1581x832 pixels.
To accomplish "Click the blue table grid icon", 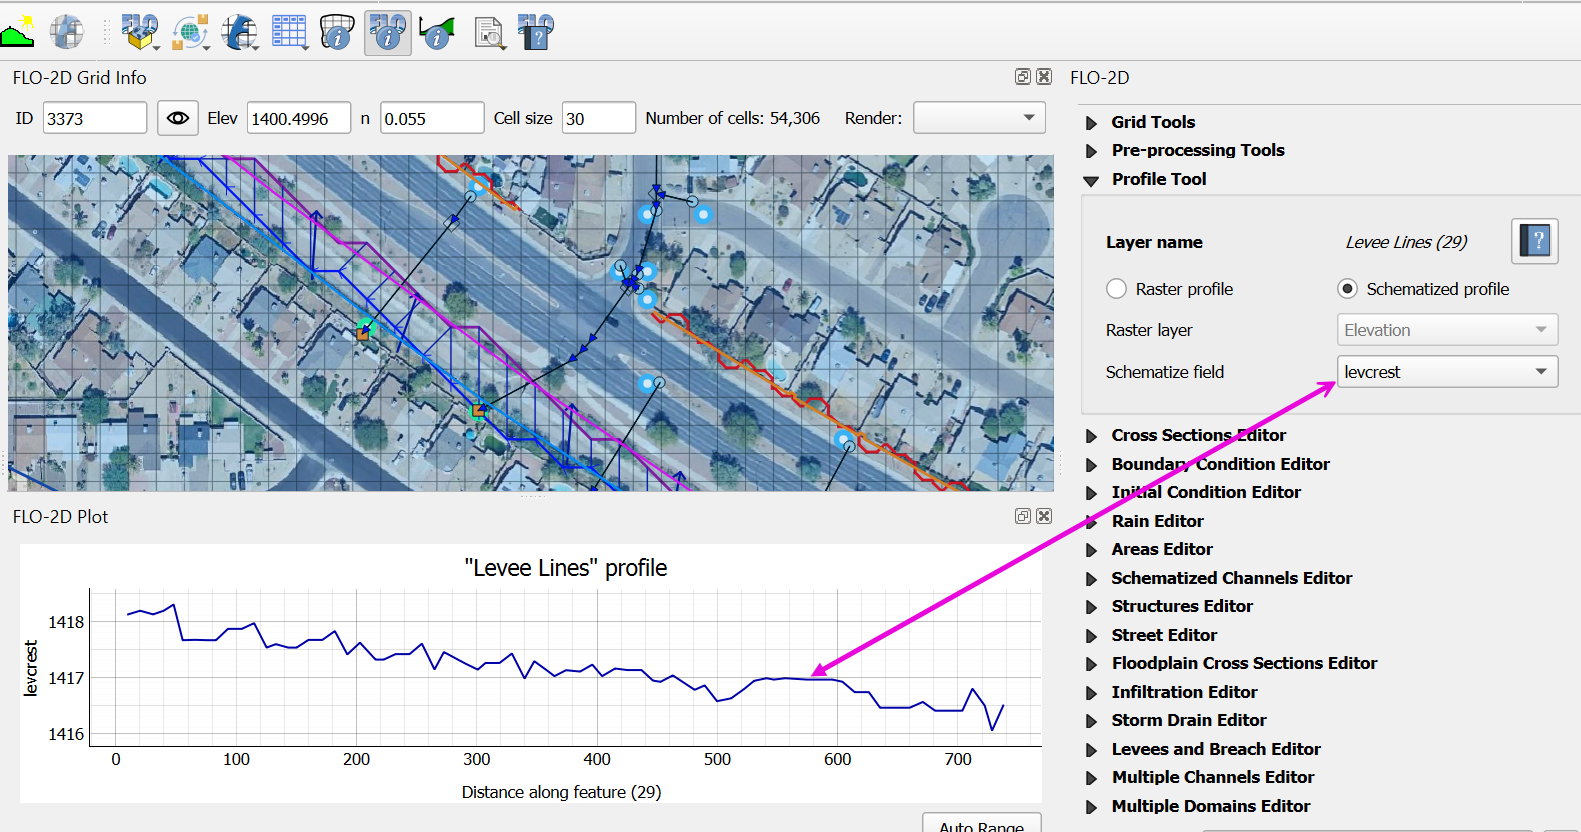I will 289,32.
